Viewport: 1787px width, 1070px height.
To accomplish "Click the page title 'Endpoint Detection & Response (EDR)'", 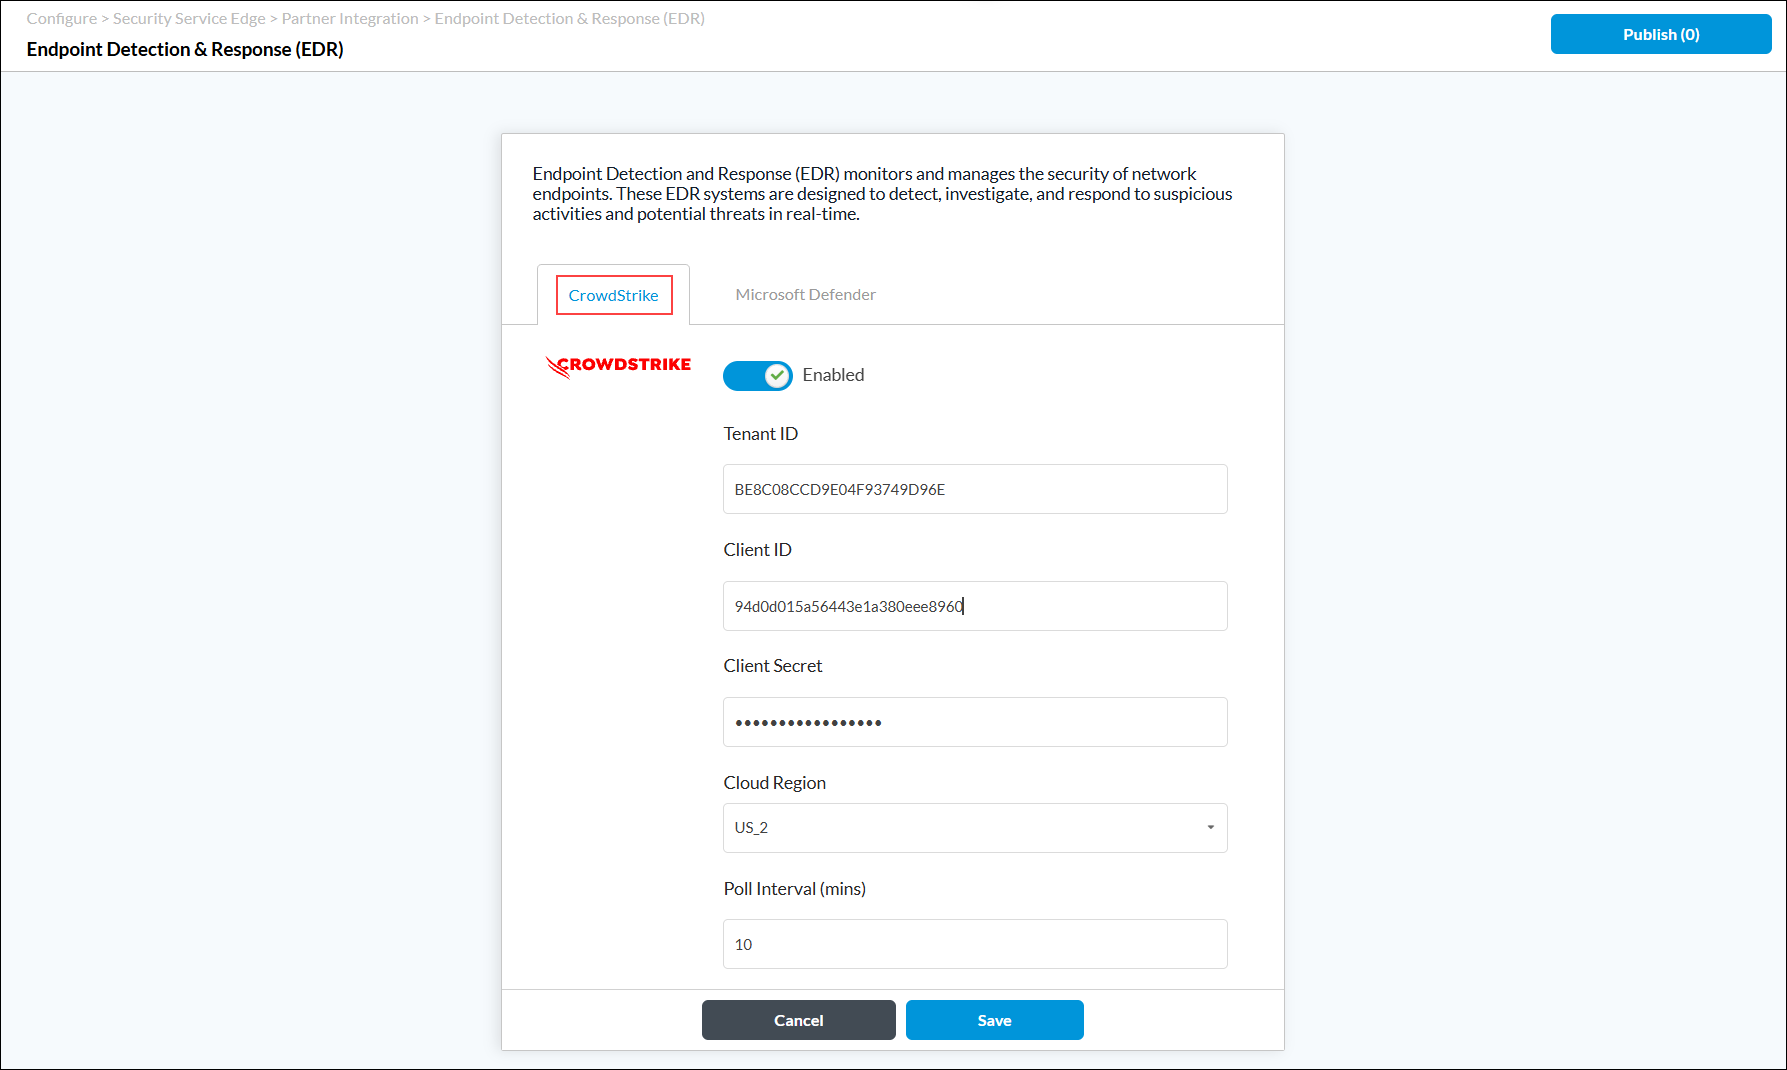I will tap(185, 50).
